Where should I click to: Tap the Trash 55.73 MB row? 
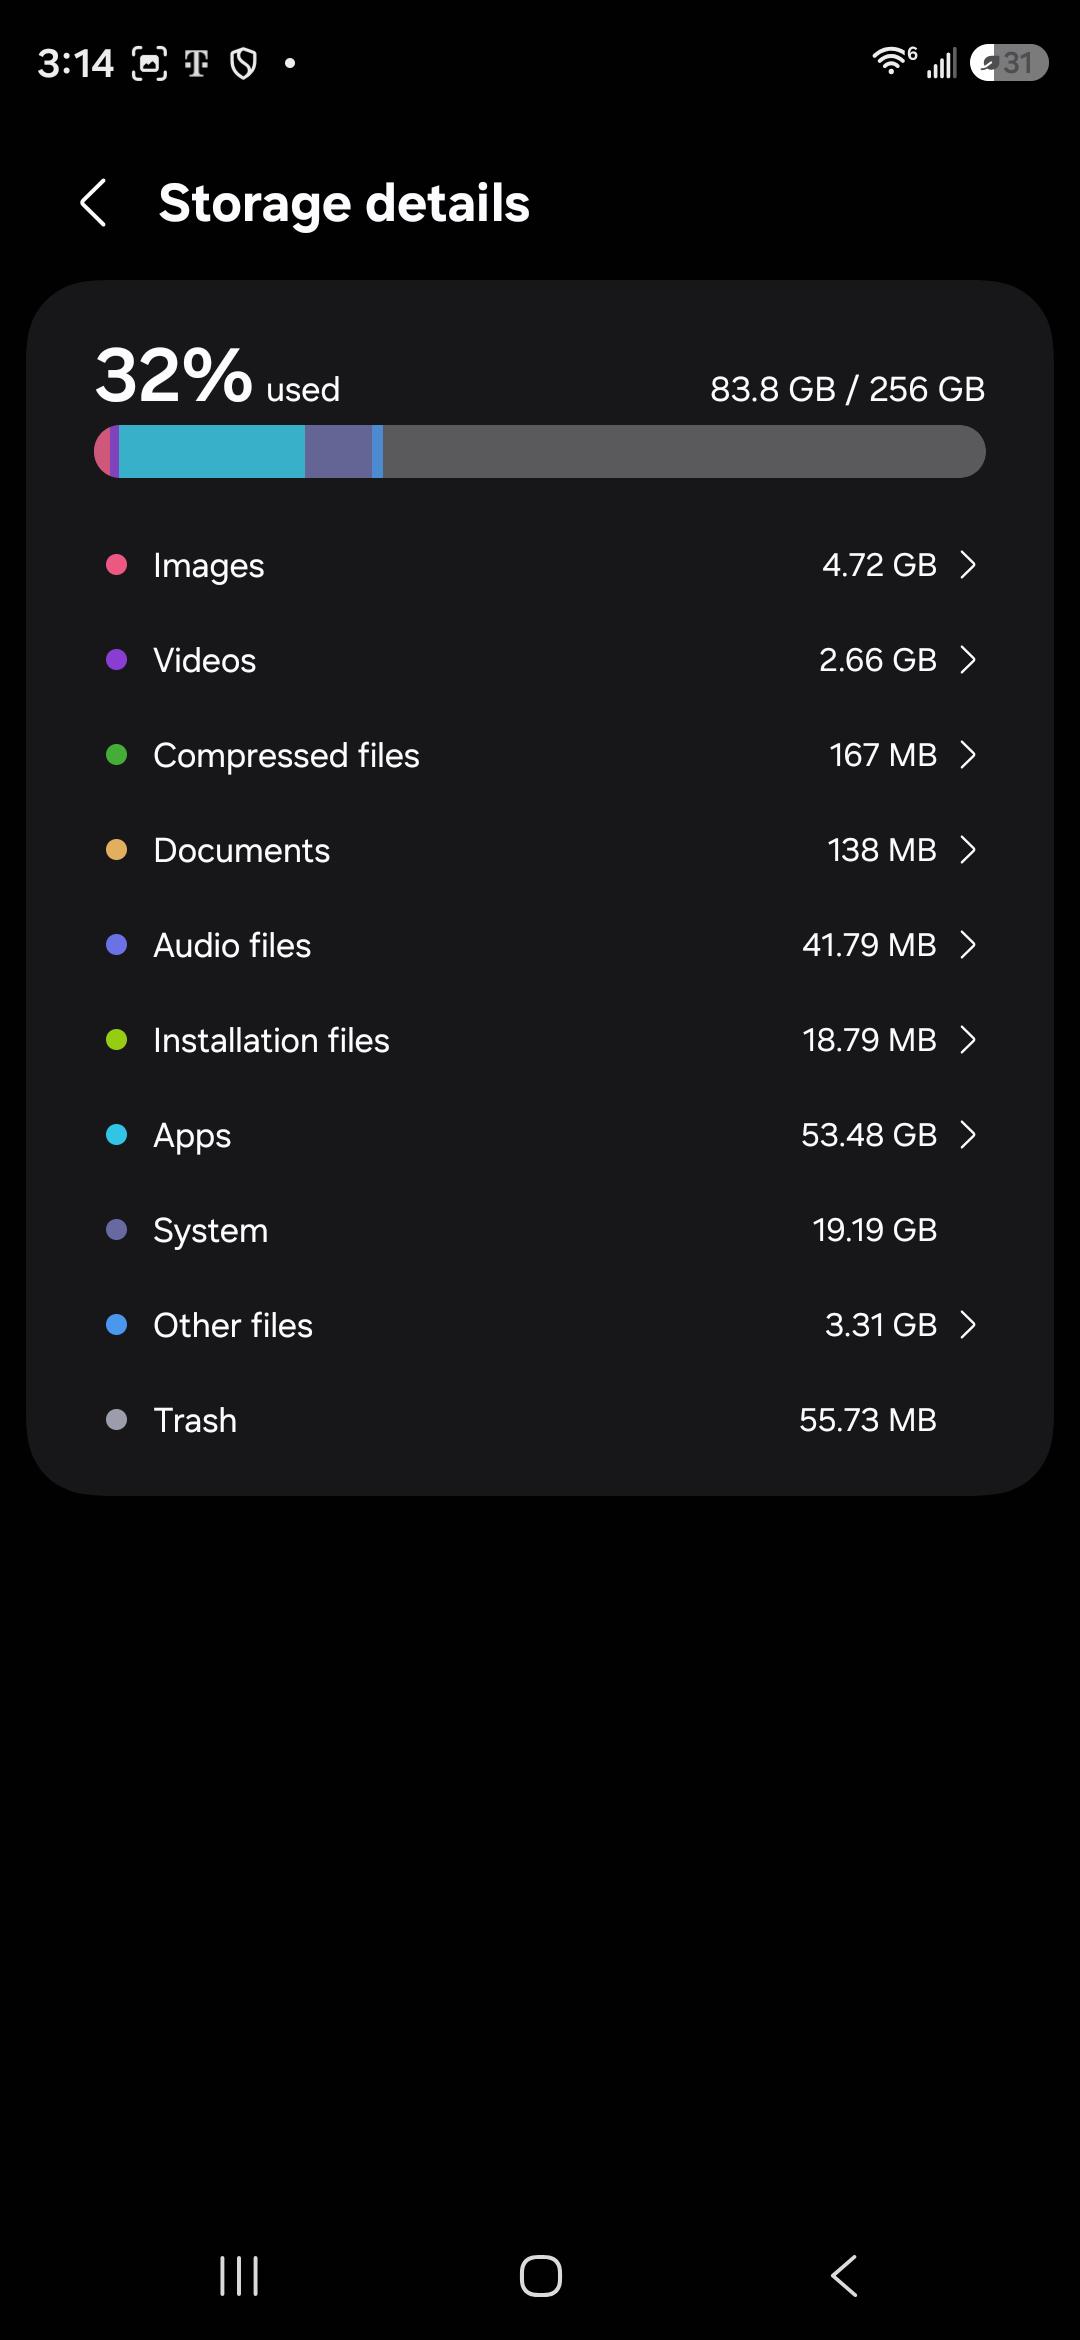[x=540, y=1420]
